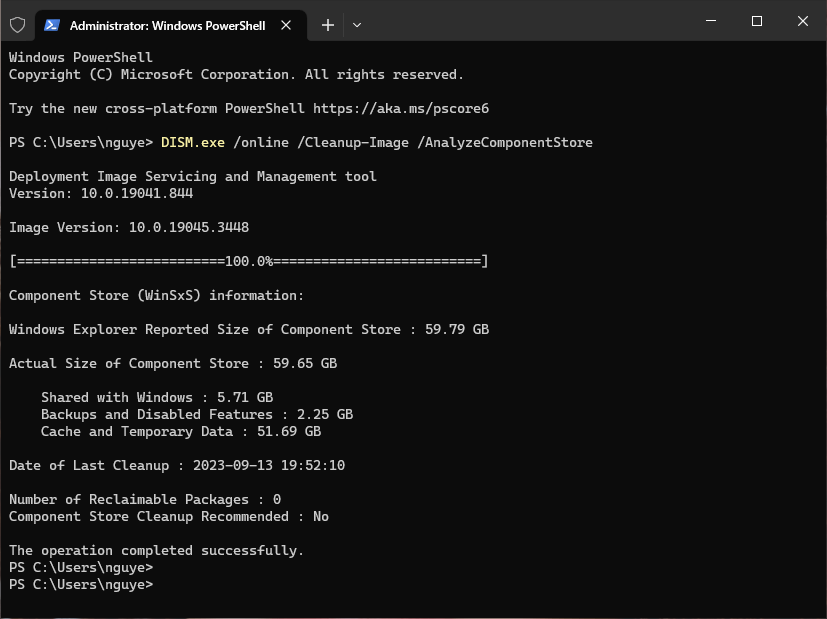Screen dimensions: 827x619
Task: Click the /Cleanup-Image argument text
Action: click(x=353, y=142)
